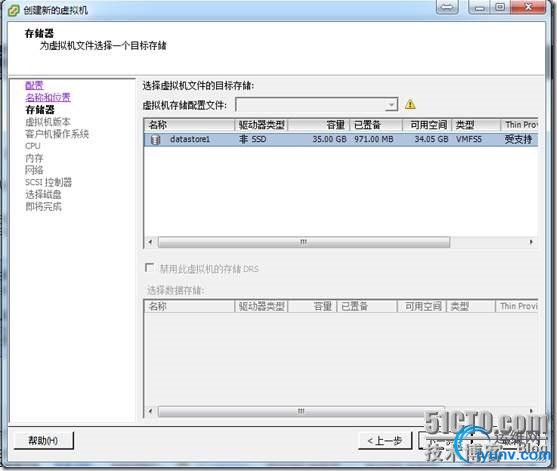
Task: Select the datastore1 row name
Action: [x=190, y=139]
